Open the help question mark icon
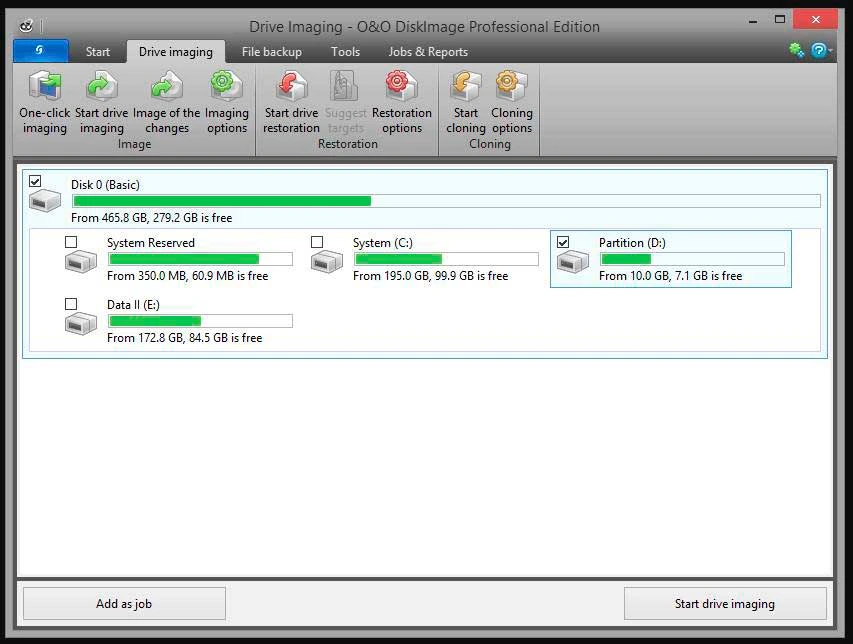The height and width of the screenshot is (644, 853). click(818, 51)
